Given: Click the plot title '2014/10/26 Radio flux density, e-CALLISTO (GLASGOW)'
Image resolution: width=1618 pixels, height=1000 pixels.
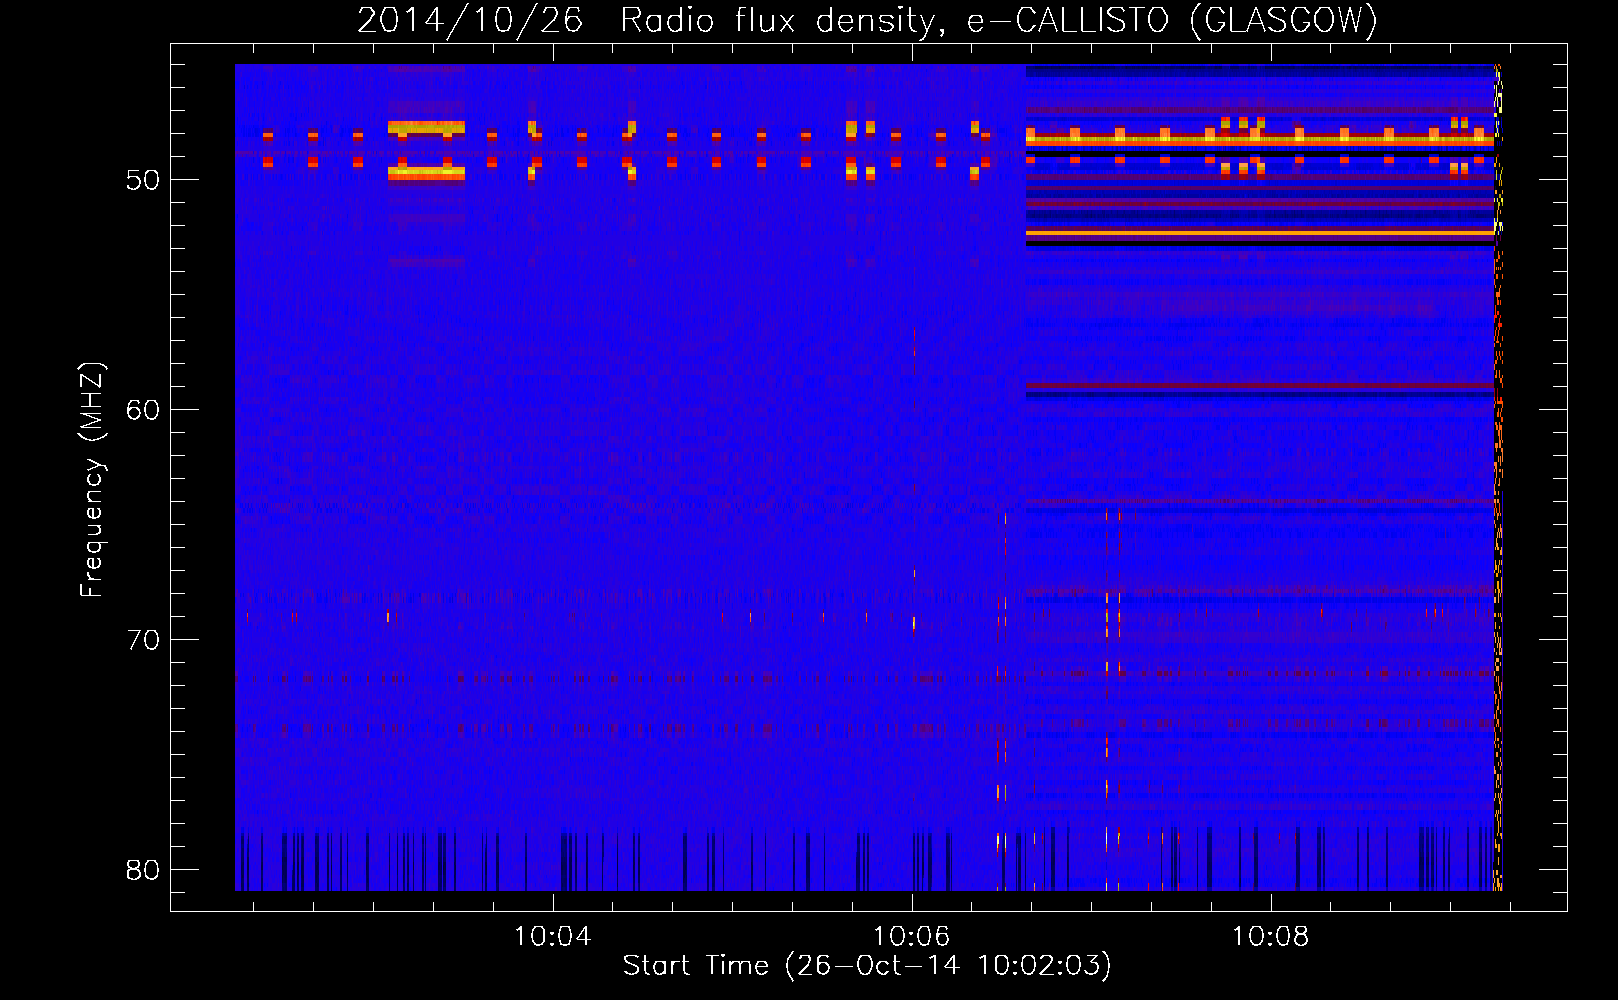Looking at the screenshot, I should pyautogui.click(x=867, y=20).
